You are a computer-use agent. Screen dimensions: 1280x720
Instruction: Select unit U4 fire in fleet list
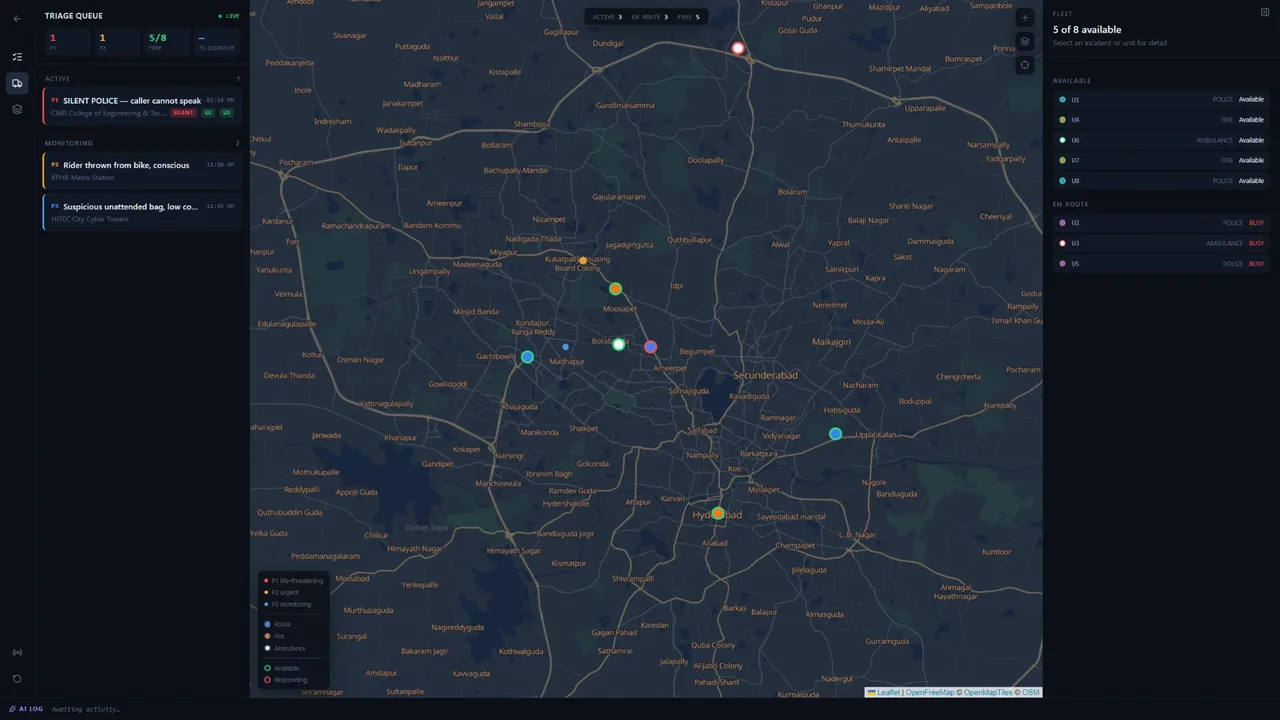pyautogui.click(x=1161, y=120)
